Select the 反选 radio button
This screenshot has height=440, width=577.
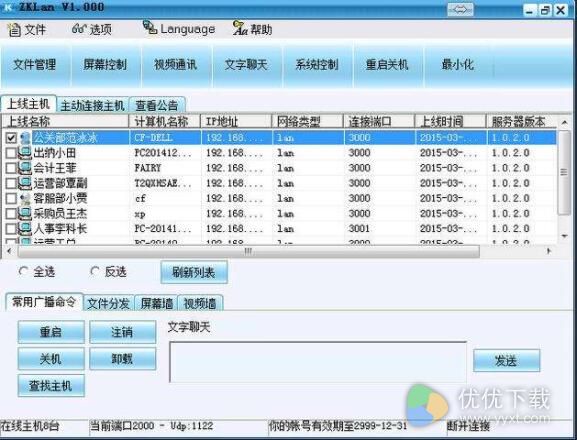[x=95, y=272]
